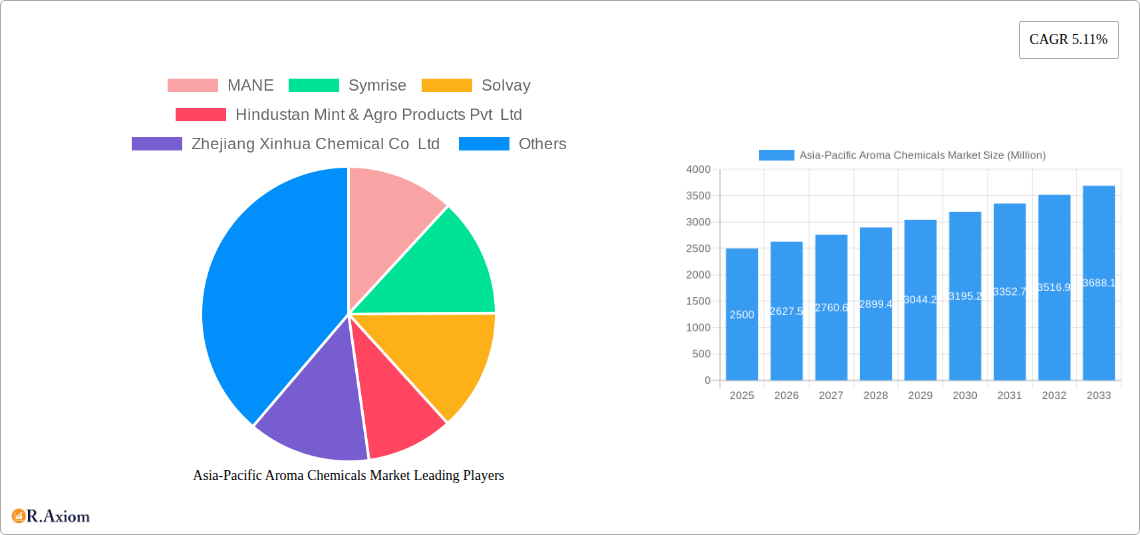This screenshot has height=535, width=1140.
Task: Click the MANE legend label
Action: point(251,85)
